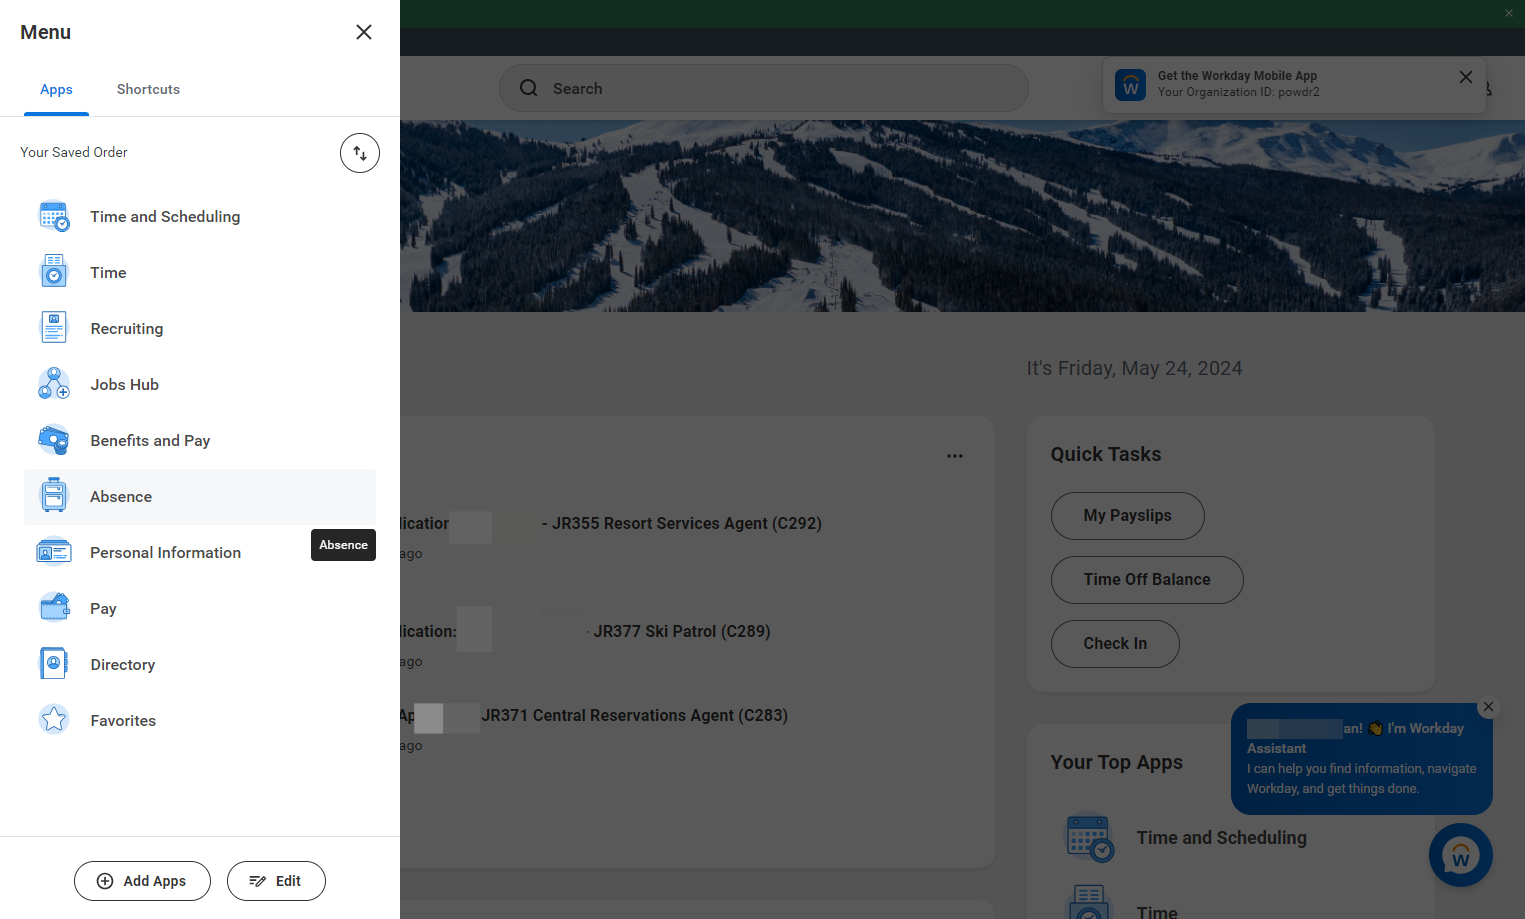The image size is (1525, 919).
Task: Select the Recruiting document icon
Action: (x=54, y=328)
